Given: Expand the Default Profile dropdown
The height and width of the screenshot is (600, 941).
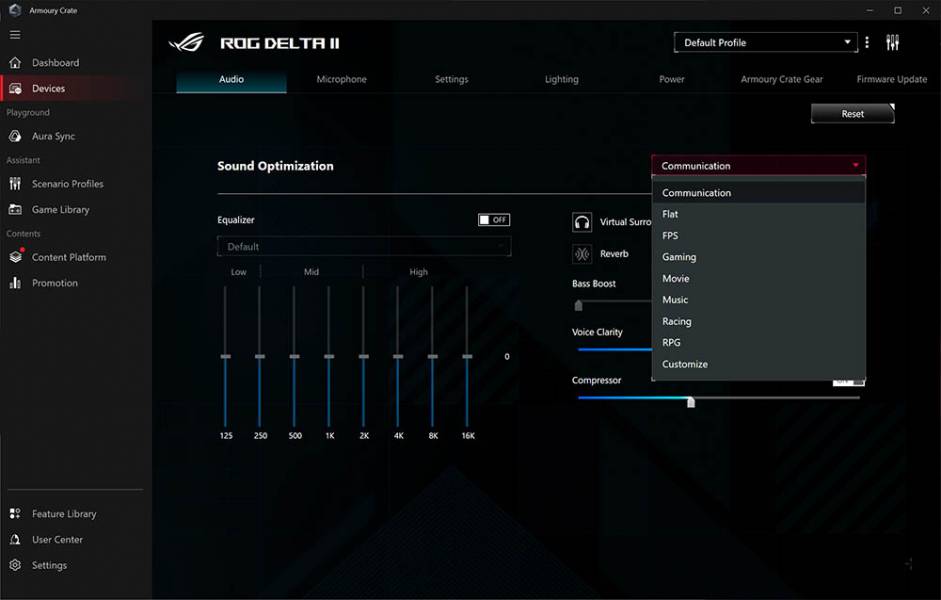Looking at the screenshot, I should [x=766, y=43].
